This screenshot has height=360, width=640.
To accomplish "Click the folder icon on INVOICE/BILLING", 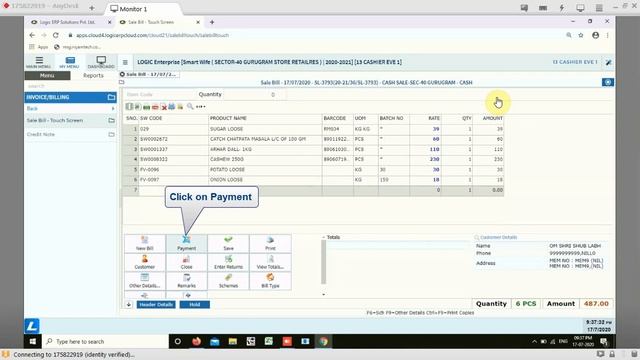I will click(x=111, y=97).
